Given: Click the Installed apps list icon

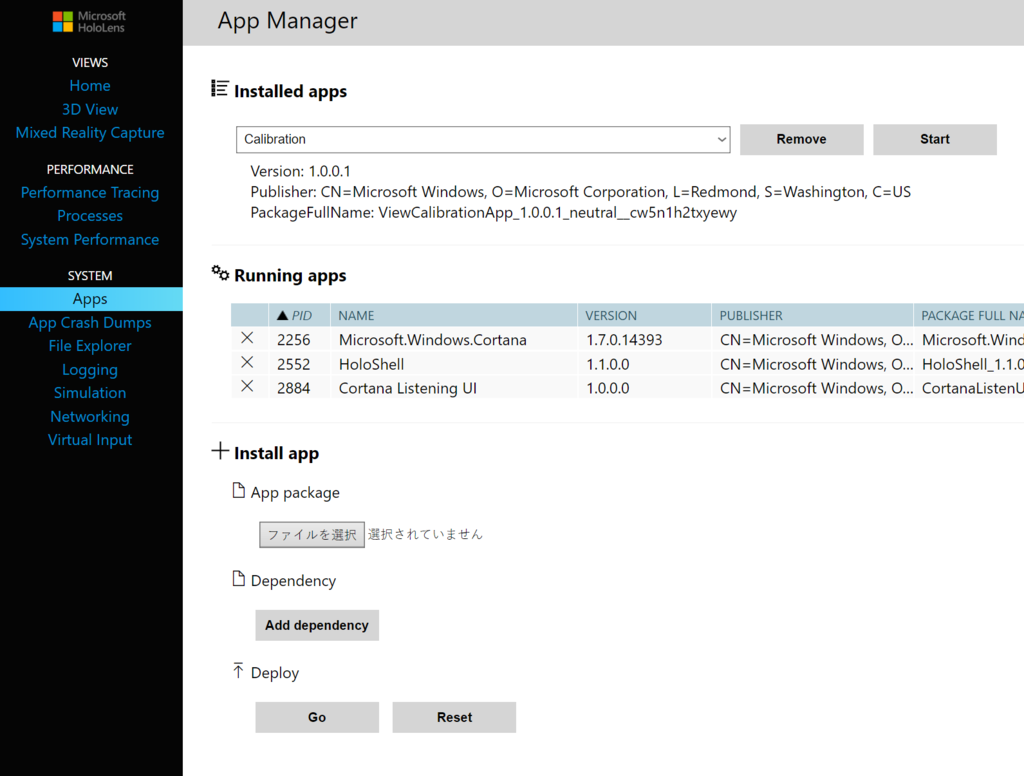Looking at the screenshot, I should (x=219, y=88).
